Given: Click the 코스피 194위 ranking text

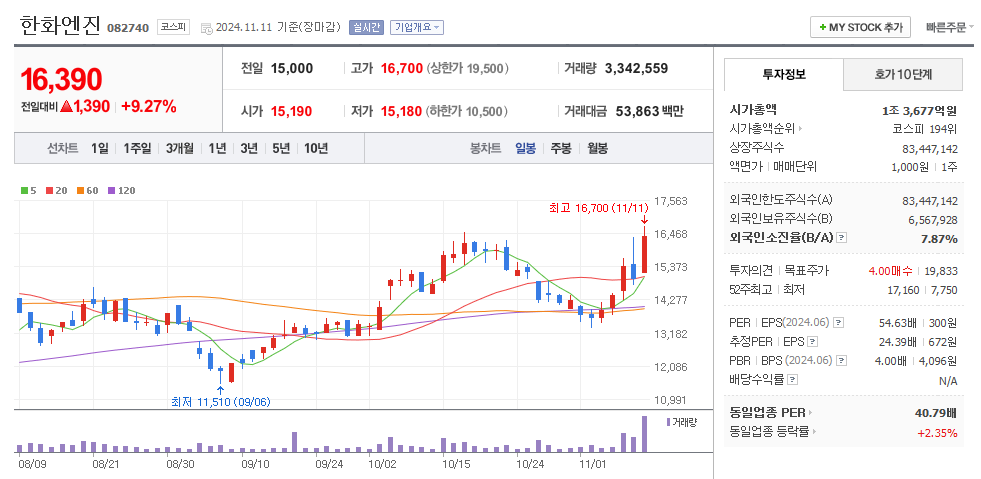Looking at the screenshot, I should click(x=925, y=129).
